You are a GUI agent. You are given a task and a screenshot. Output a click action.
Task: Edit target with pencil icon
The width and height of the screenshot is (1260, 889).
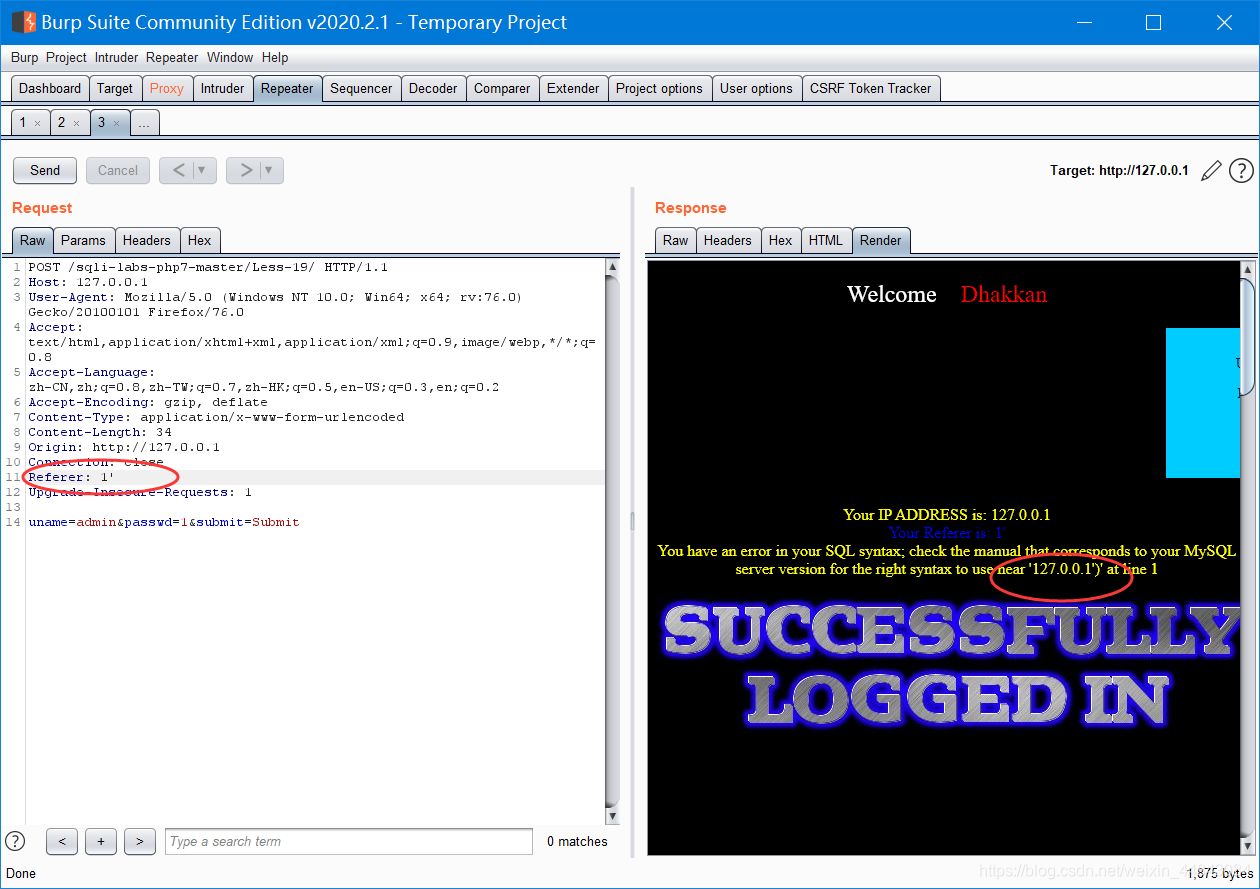coord(1211,171)
